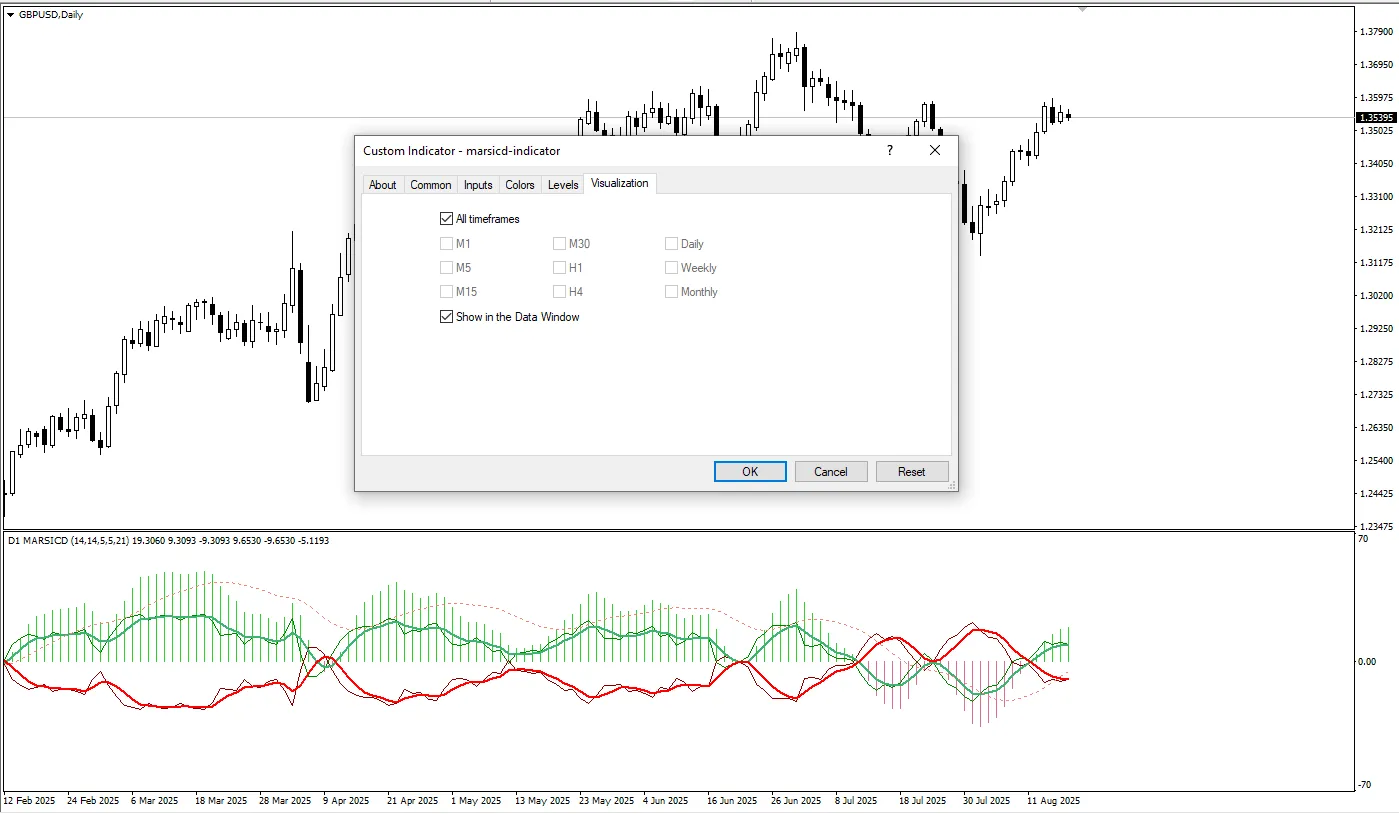Uncheck the All timeframes checkbox
Viewport: 1399px width, 814px height.
(x=446, y=219)
